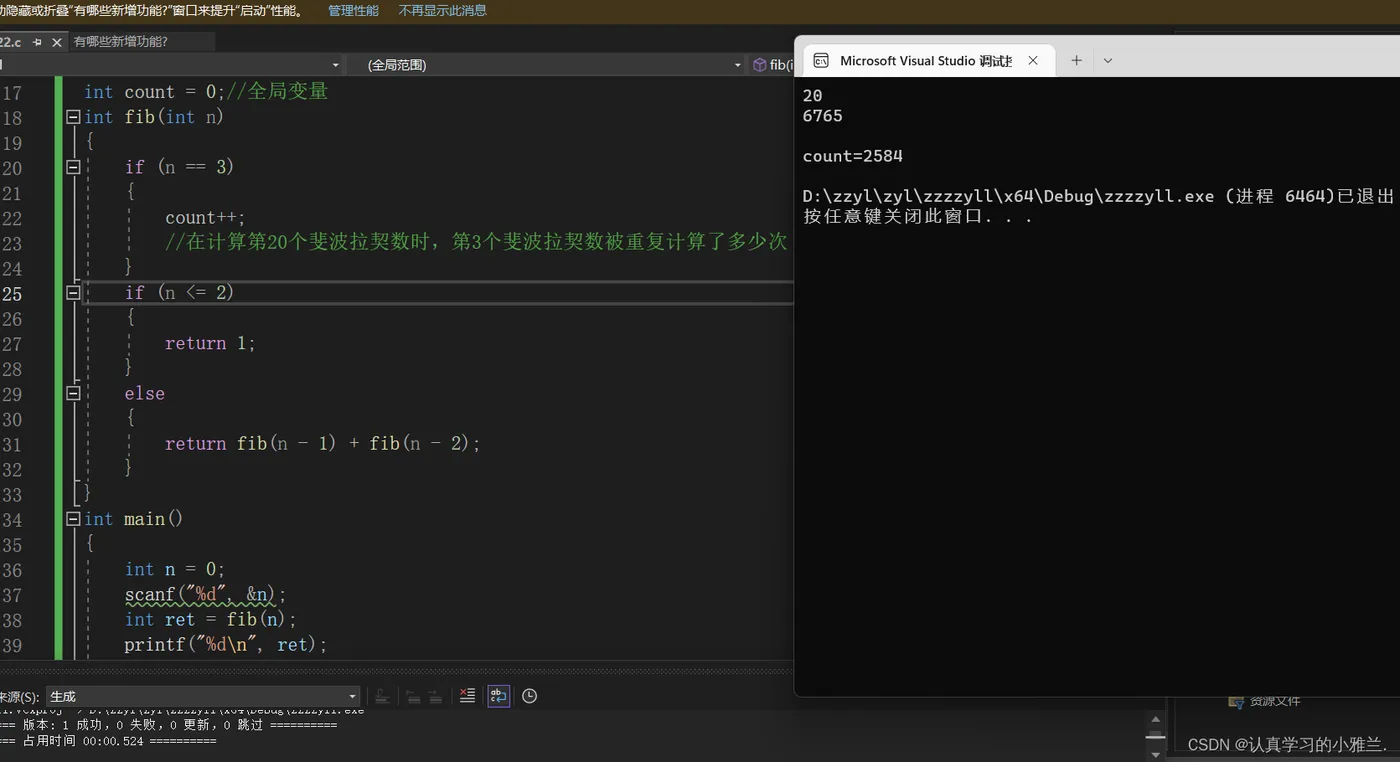Click the Chinese comment on line 23
This screenshot has width=1400, height=762.
click(476, 243)
